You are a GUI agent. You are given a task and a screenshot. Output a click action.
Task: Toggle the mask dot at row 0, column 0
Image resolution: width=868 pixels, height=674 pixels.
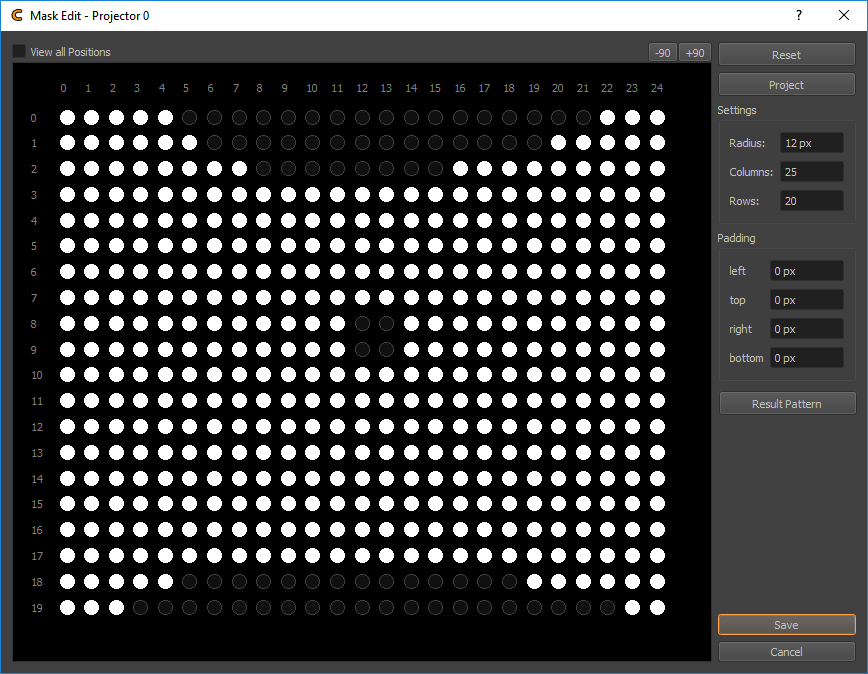68,117
